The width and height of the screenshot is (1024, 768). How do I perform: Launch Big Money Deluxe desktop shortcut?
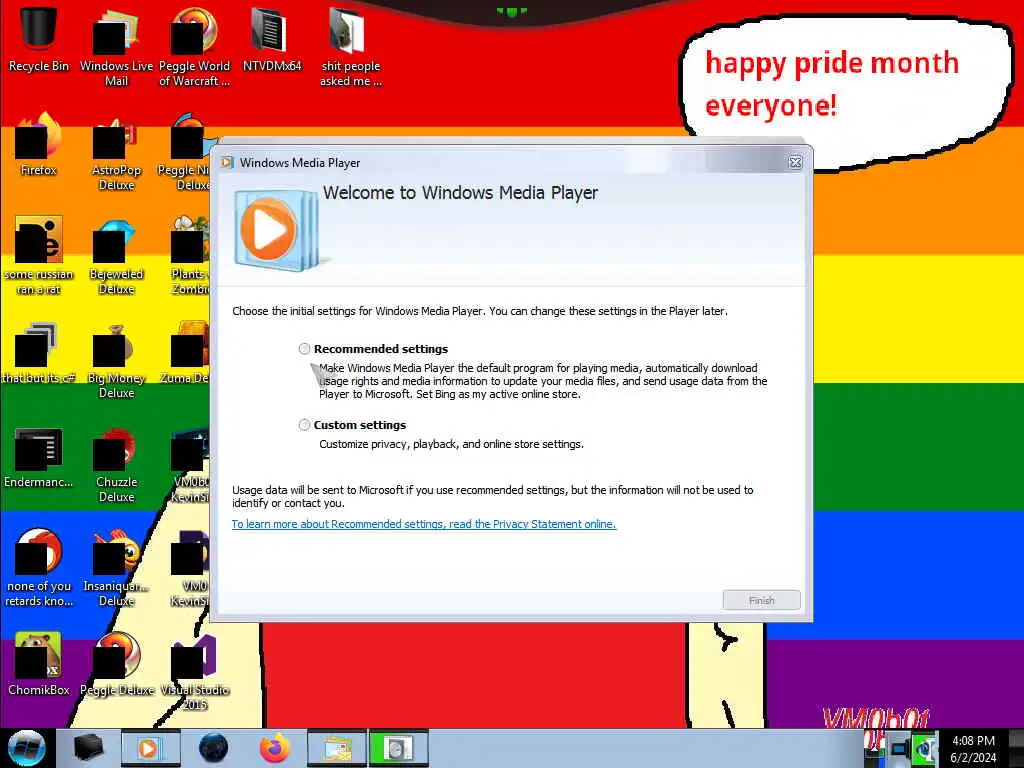tap(116, 360)
